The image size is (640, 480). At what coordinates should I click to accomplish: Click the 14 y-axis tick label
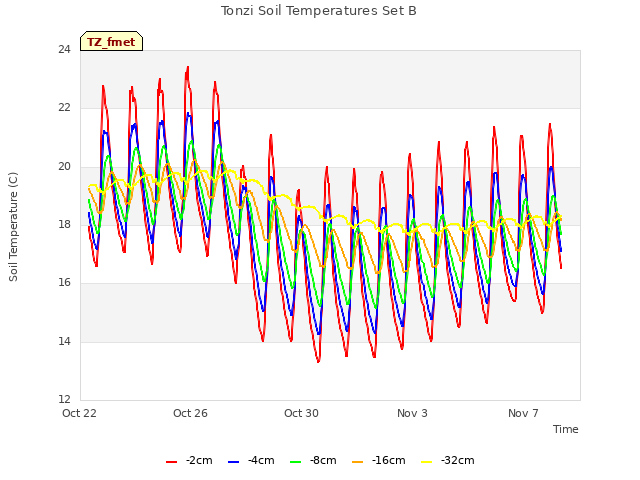[64, 341]
